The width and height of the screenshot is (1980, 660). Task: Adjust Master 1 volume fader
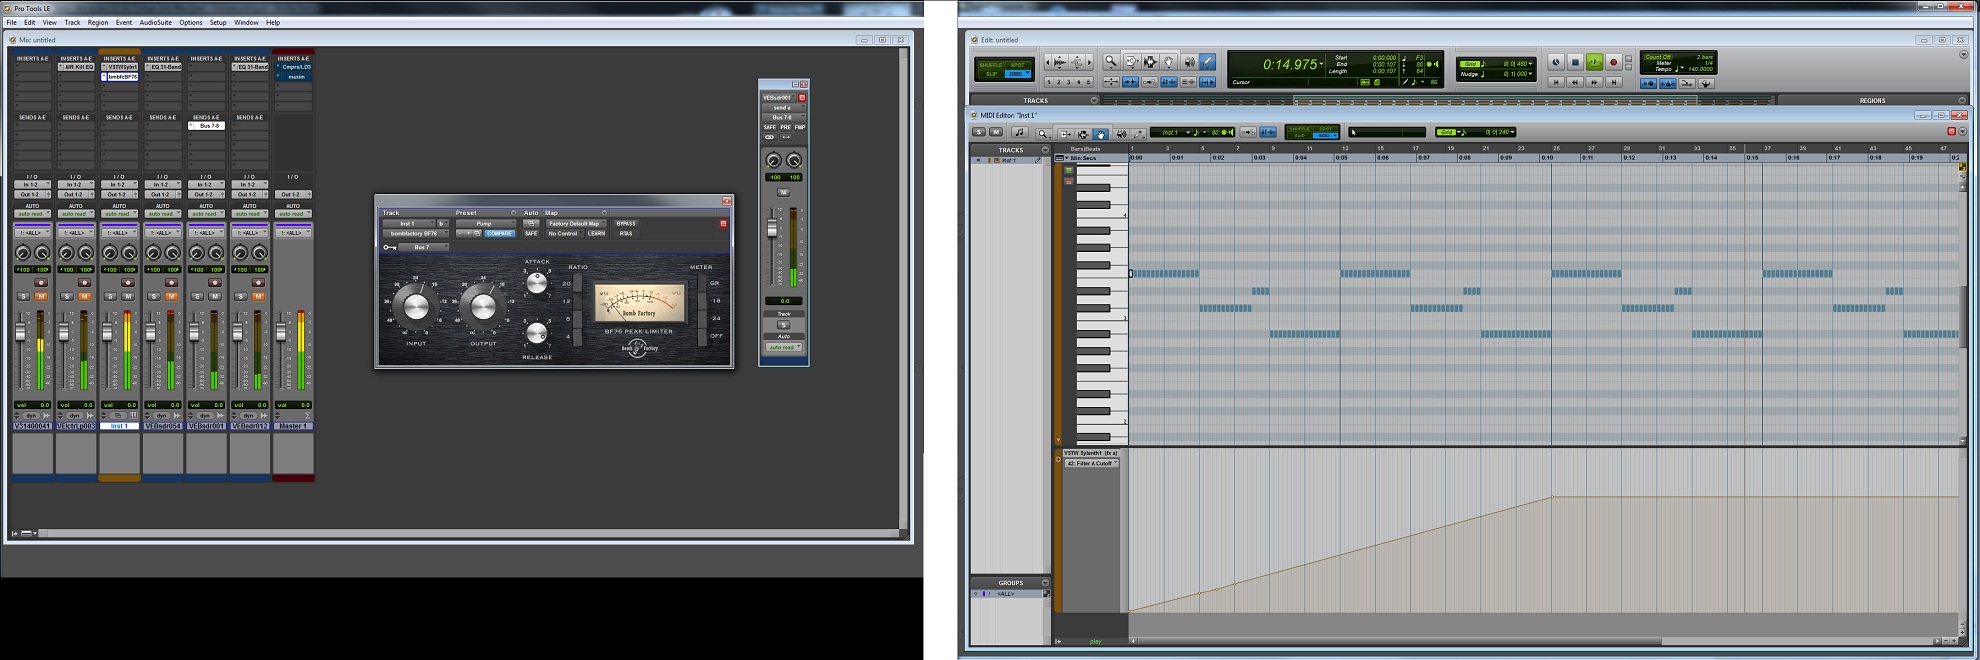pyautogui.click(x=281, y=331)
